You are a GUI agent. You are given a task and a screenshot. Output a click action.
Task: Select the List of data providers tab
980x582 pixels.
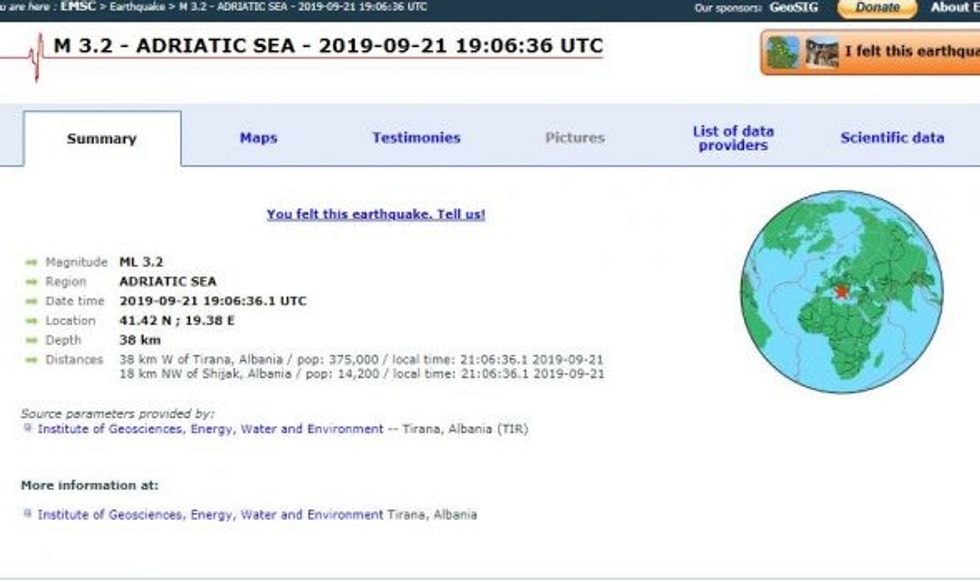click(x=733, y=138)
